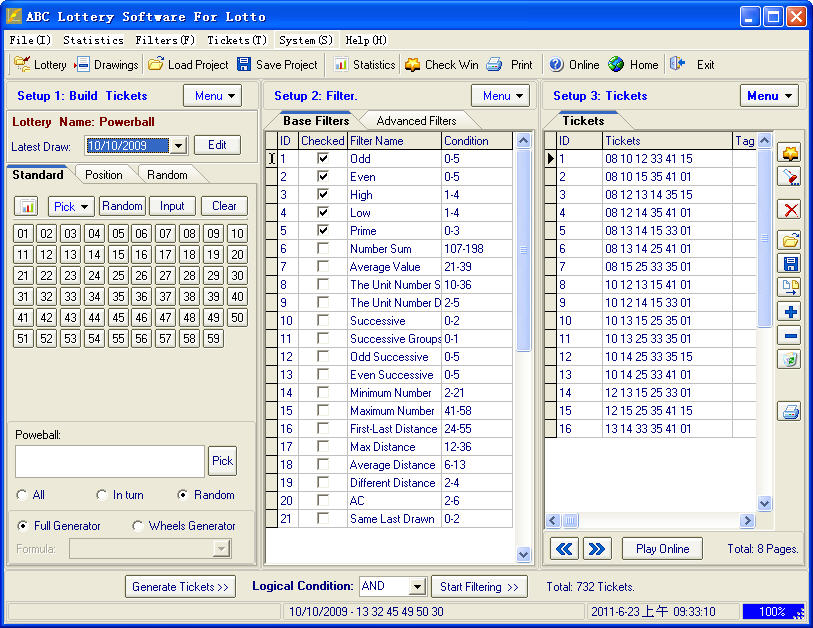Screen dimensions: 813x628
Task: Open the Setup 1 Menu dropdown
Action: pos(213,96)
